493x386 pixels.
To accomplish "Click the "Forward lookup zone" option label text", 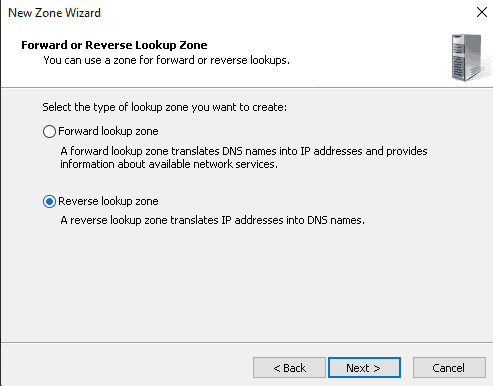I will (108, 131).
